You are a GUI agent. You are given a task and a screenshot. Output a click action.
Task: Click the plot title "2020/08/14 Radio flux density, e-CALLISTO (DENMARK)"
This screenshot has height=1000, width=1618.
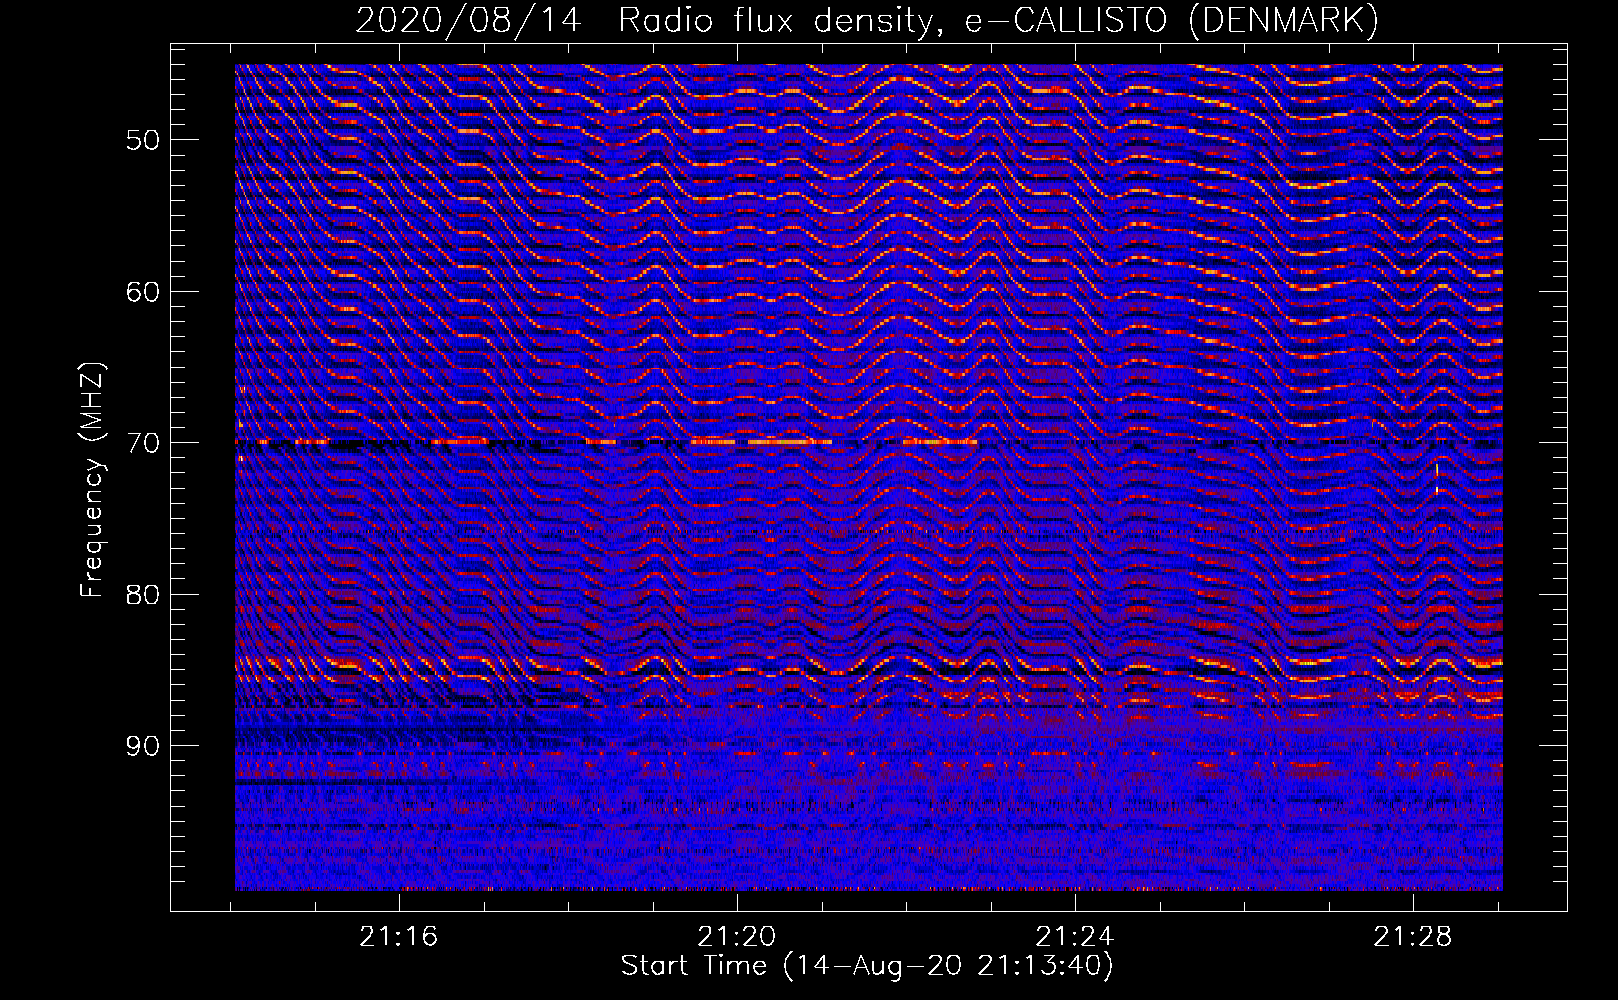pos(867,20)
